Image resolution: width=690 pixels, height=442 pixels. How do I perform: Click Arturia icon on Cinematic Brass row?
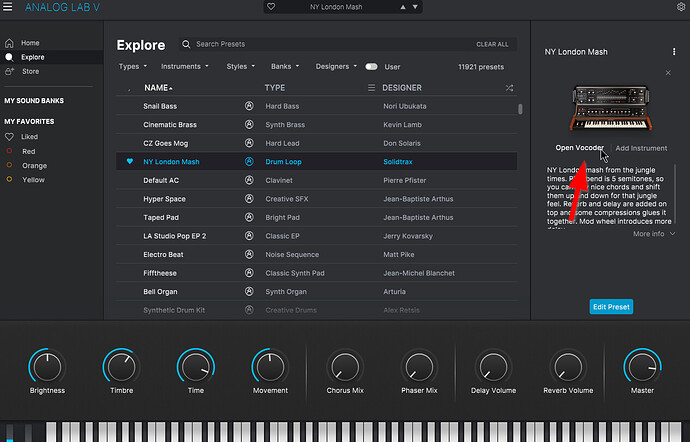249,125
